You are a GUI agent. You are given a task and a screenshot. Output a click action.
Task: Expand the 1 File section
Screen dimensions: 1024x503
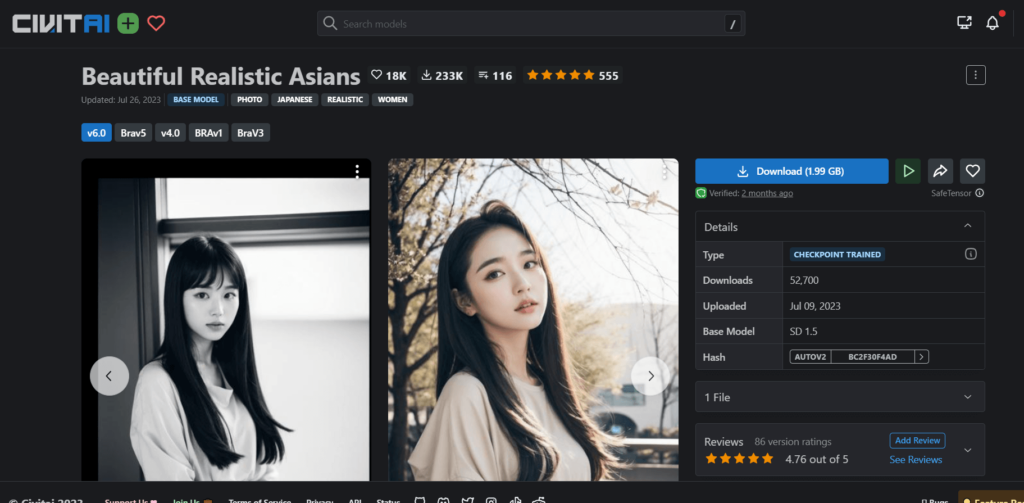click(967, 397)
